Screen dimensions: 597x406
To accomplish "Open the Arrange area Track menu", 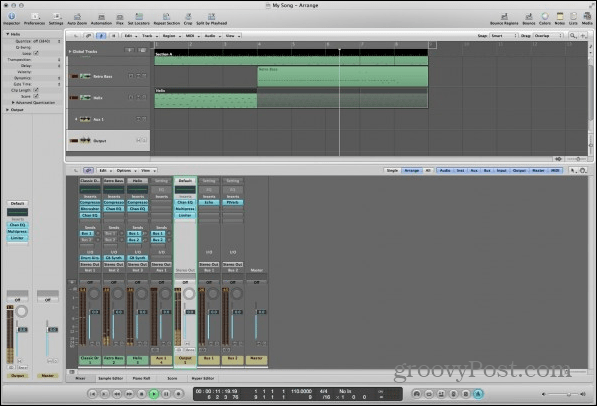I will [x=149, y=36].
